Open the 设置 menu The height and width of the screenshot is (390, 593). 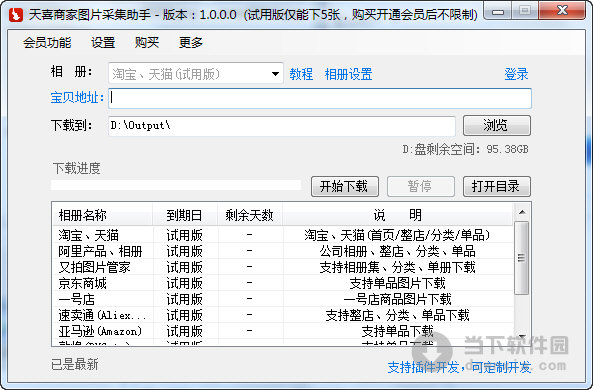coord(103,42)
